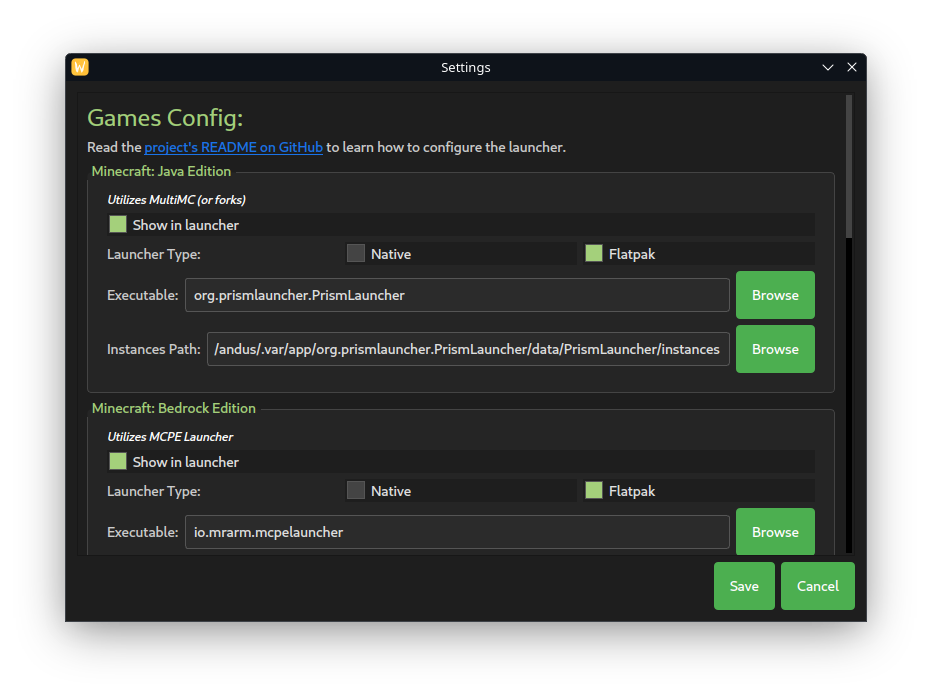Viewport: 932px width, 699px height.
Task: Select Flatpak launcher type for Bedrock Edition
Action: click(593, 491)
